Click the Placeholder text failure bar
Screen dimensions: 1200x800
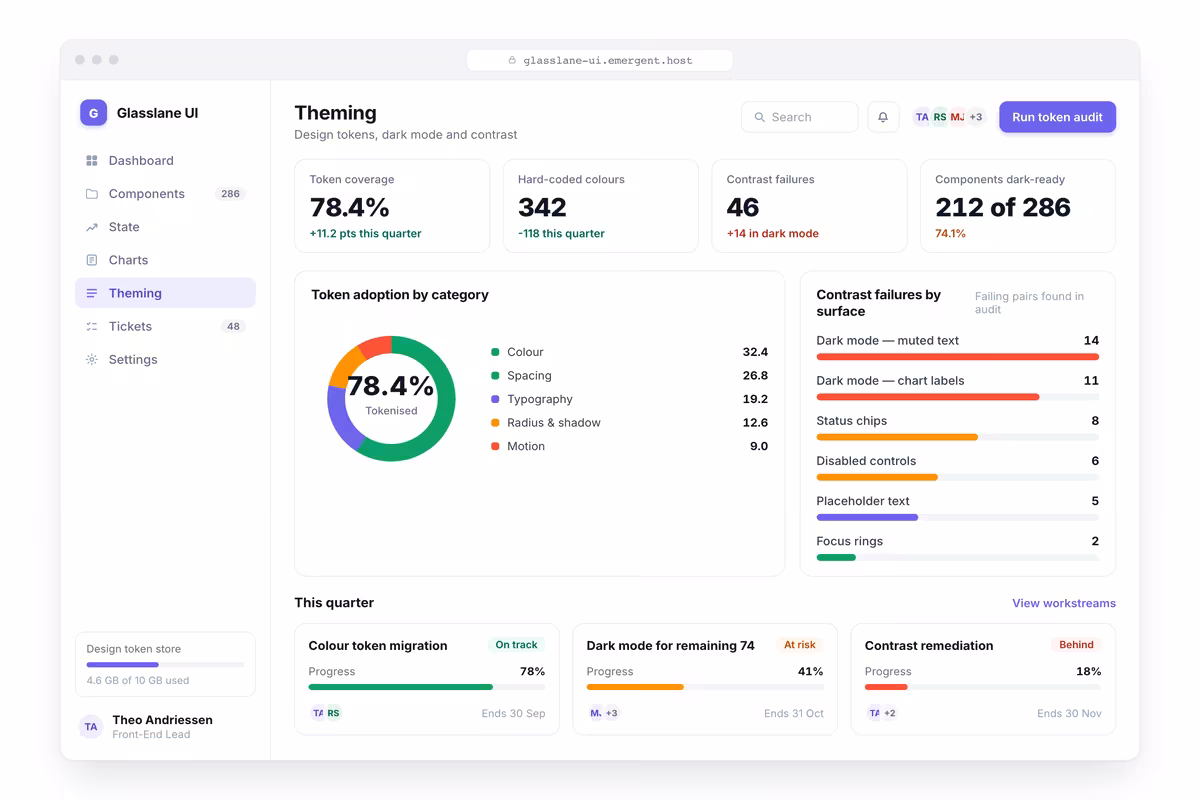pyautogui.click(x=958, y=517)
